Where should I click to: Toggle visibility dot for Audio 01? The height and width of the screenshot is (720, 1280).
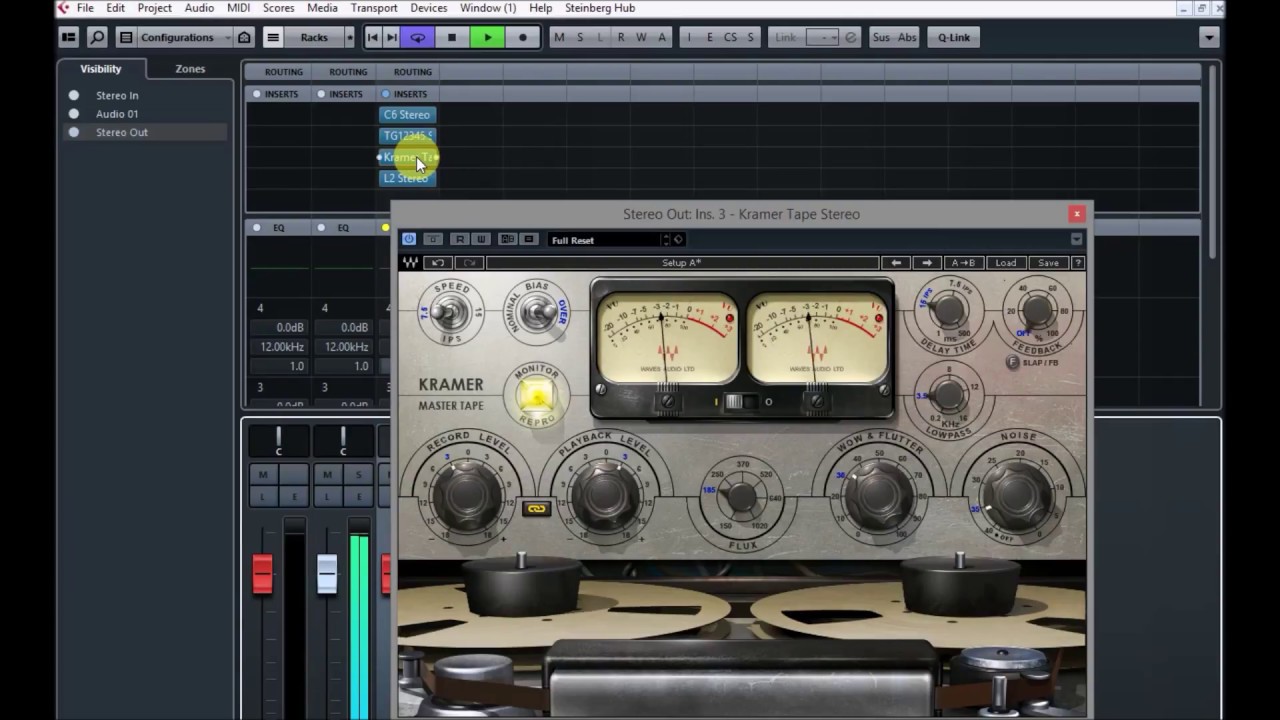[x=74, y=114]
